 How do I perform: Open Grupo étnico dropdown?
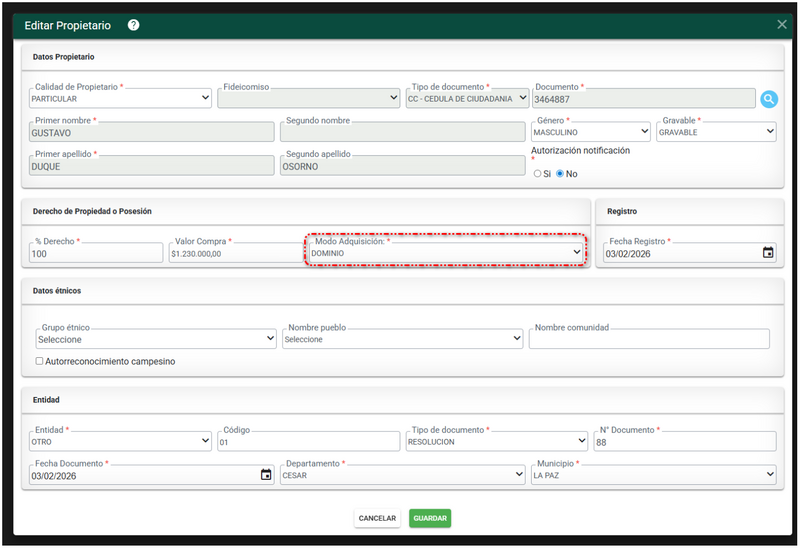coord(156,339)
